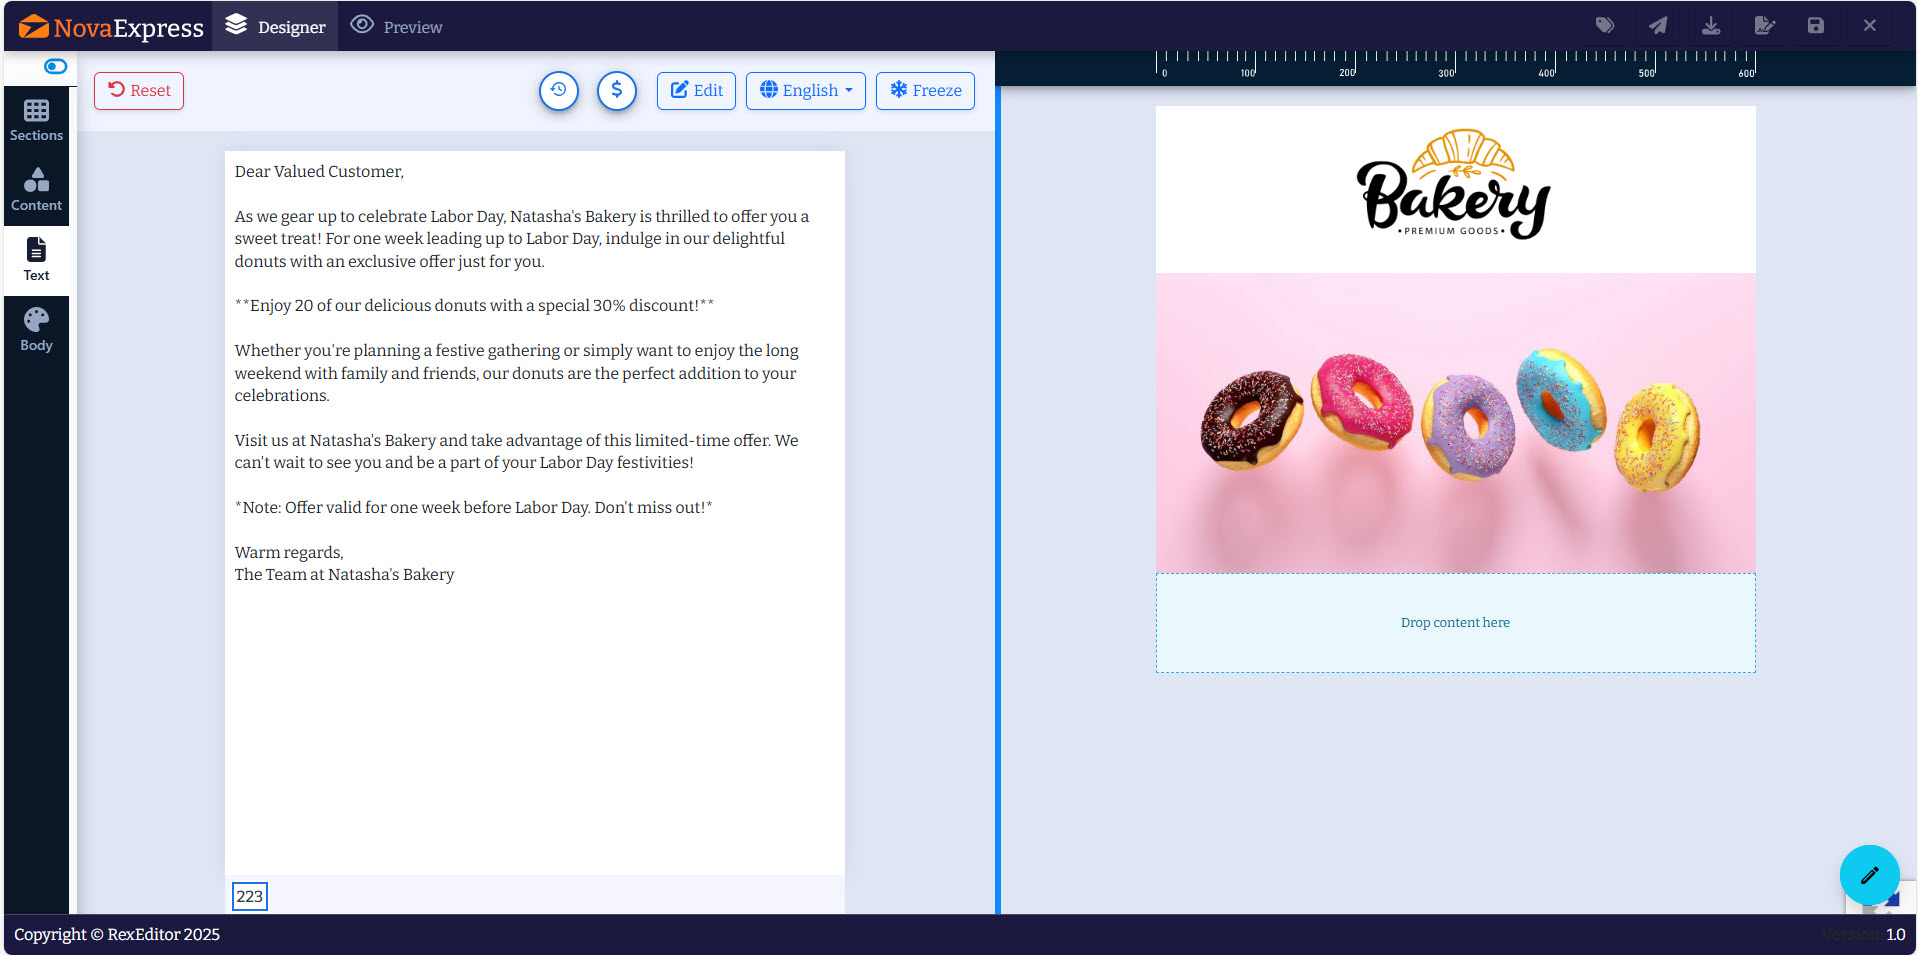Click the tags icon in header
This screenshot has height=955, width=1918.
coord(1605,26)
